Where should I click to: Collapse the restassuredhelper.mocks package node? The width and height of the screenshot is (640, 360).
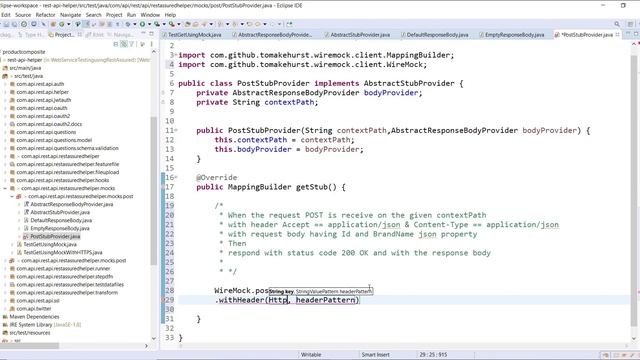(5, 188)
